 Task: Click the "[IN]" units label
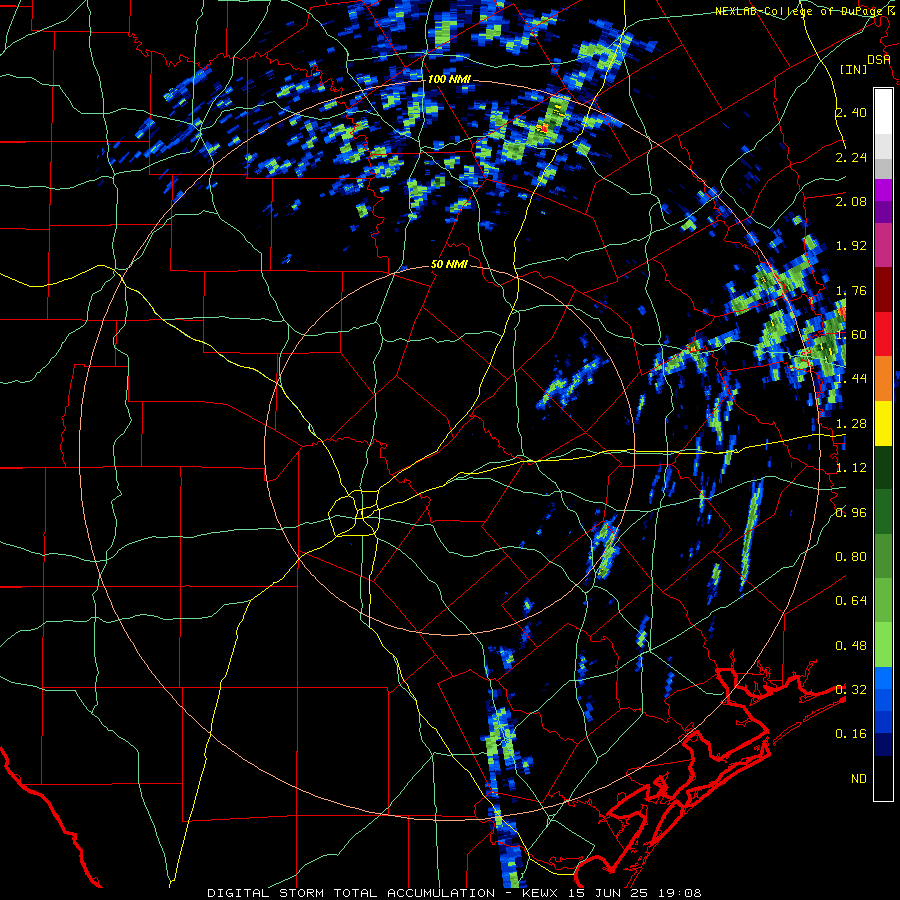(x=854, y=69)
